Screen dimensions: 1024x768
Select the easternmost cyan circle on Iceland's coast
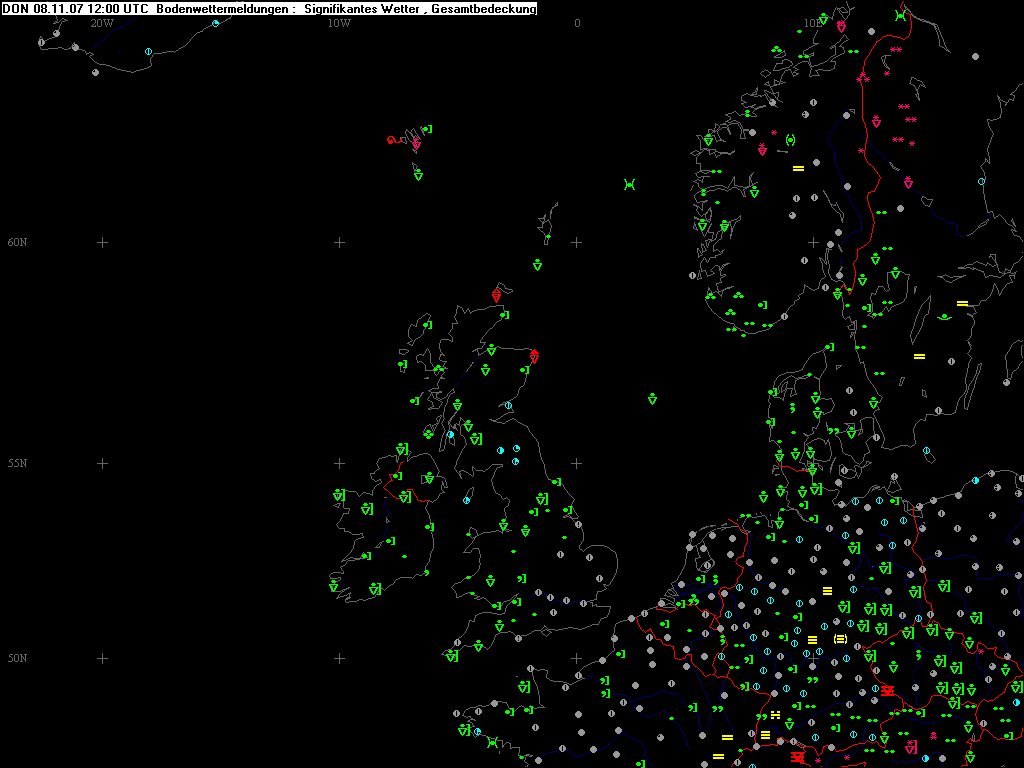[x=215, y=23]
